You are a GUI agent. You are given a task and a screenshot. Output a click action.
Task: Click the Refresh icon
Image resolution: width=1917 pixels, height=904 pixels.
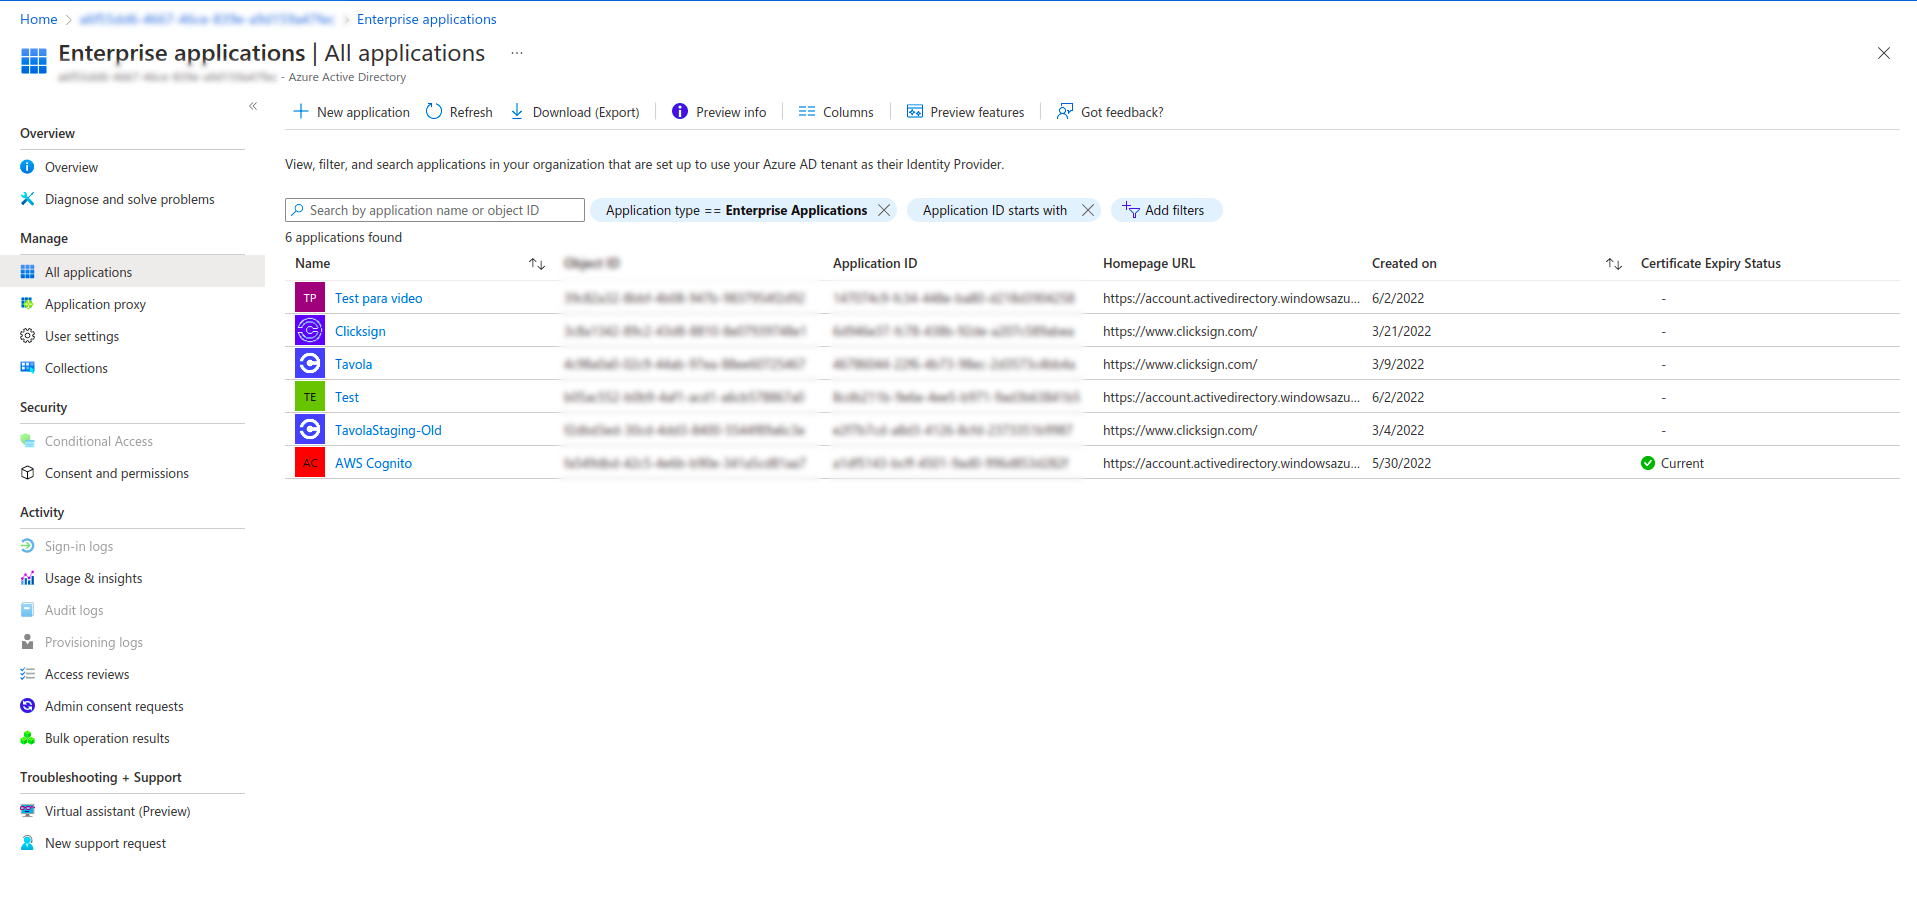click(434, 111)
